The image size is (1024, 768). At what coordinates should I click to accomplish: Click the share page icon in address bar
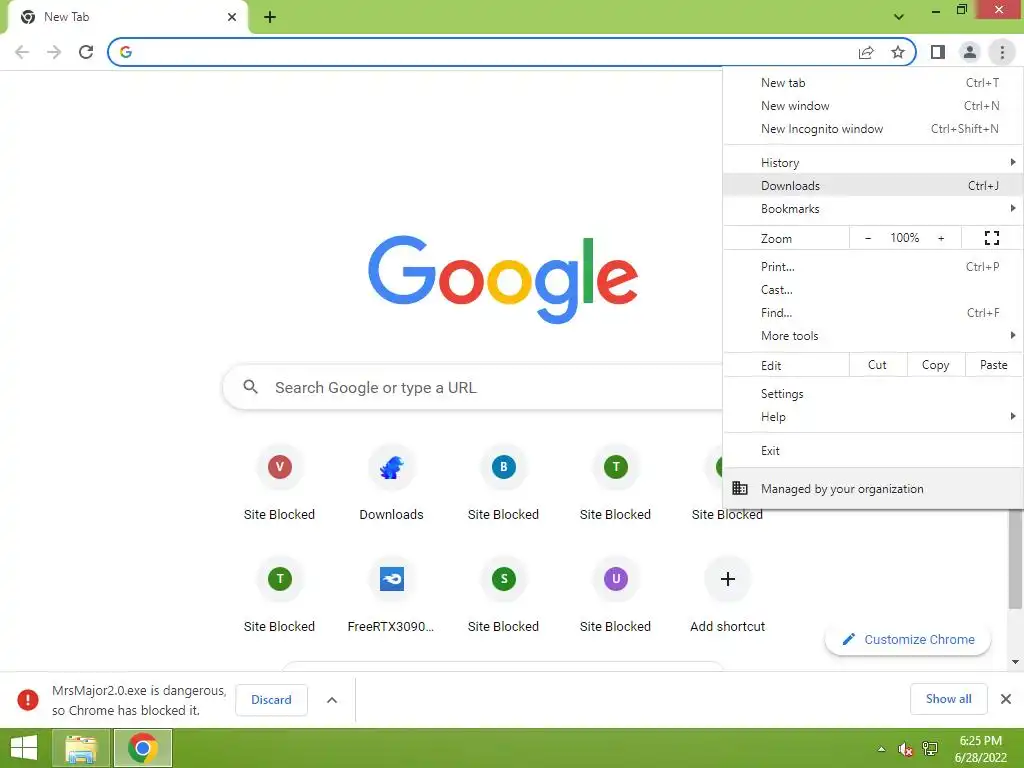point(866,52)
